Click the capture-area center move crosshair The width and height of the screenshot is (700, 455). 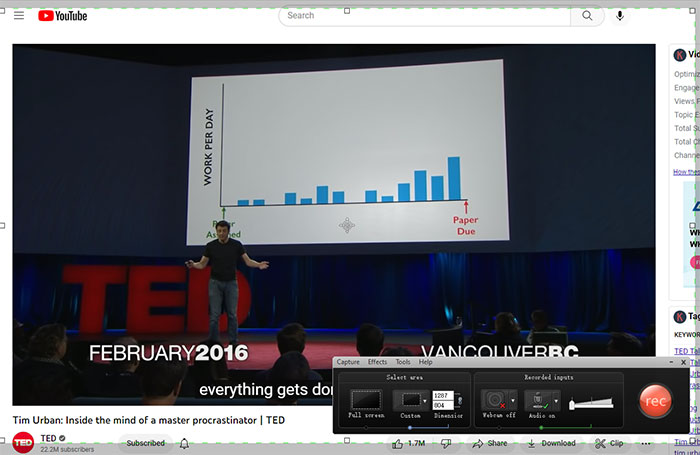point(347,225)
